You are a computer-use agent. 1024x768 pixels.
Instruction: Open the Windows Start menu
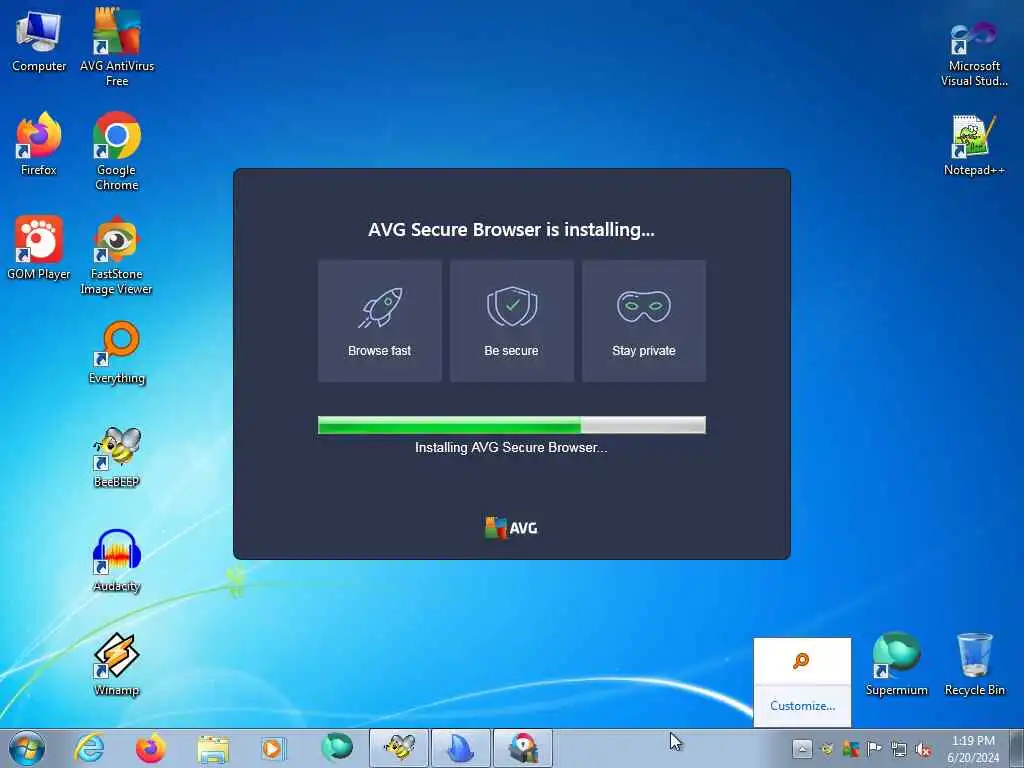[27, 748]
